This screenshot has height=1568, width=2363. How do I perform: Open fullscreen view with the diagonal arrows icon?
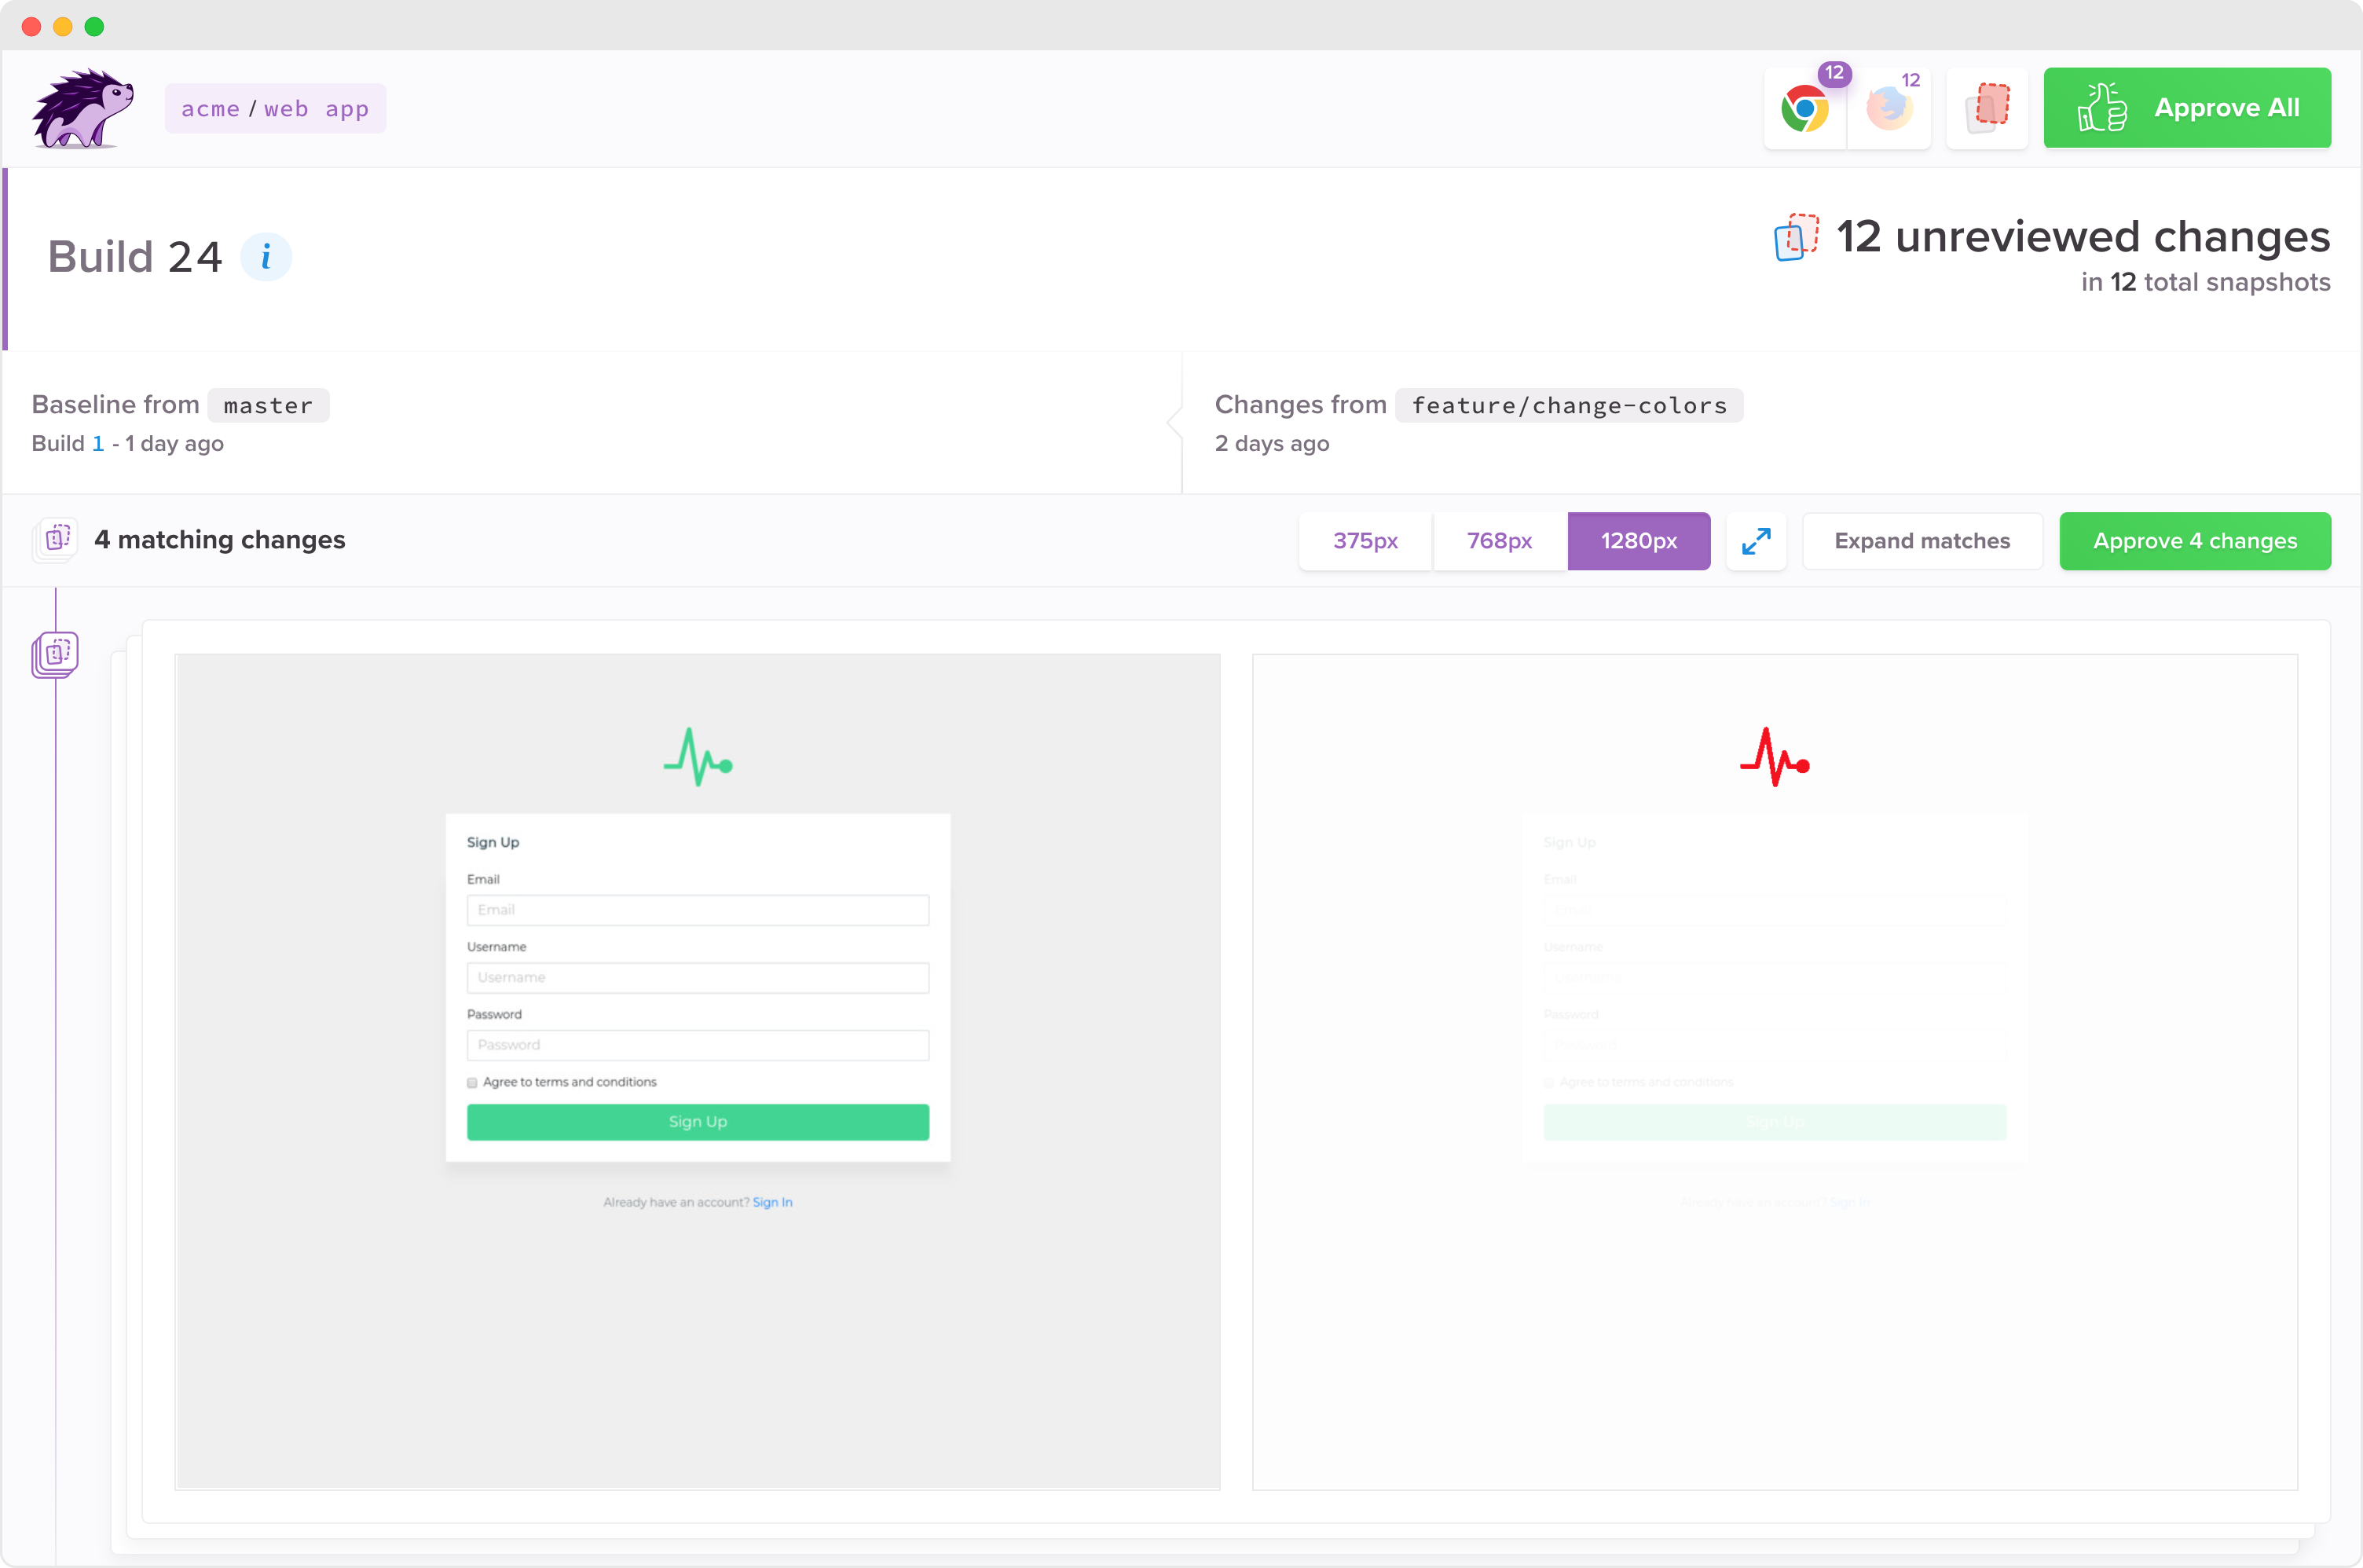tap(1756, 541)
